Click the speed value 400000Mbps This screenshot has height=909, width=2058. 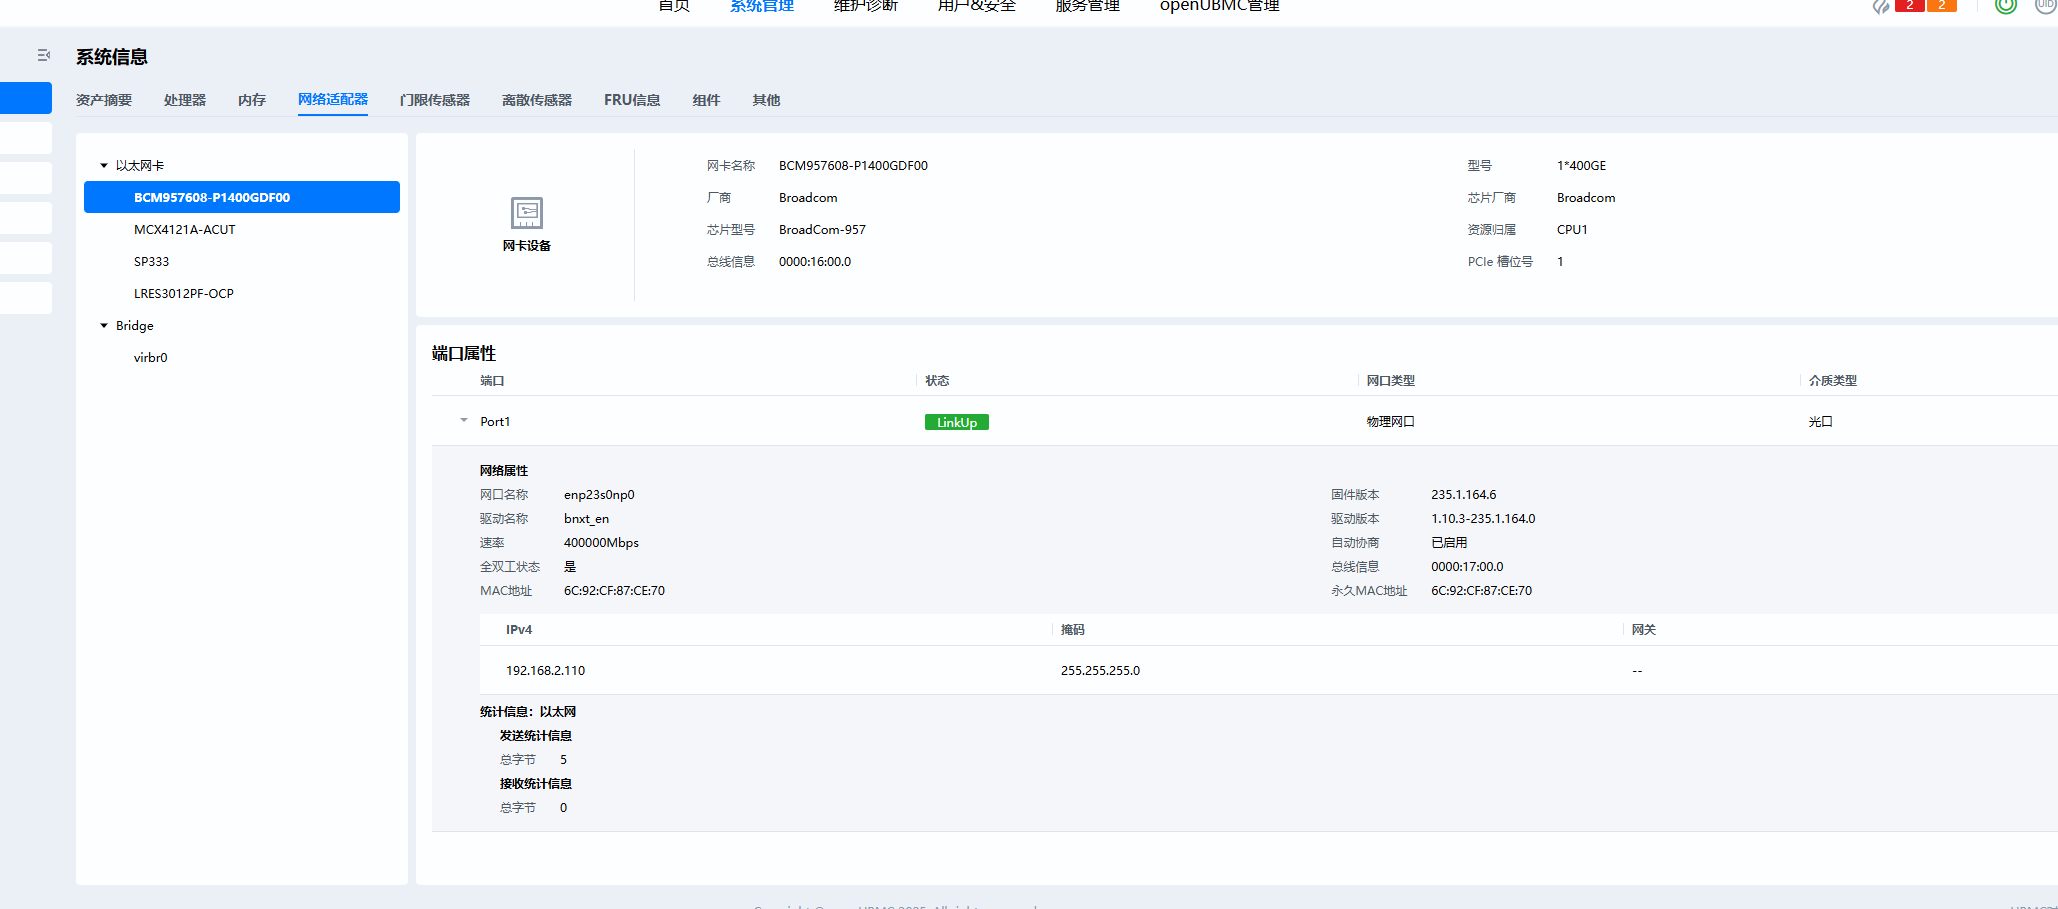click(x=601, y=543)
